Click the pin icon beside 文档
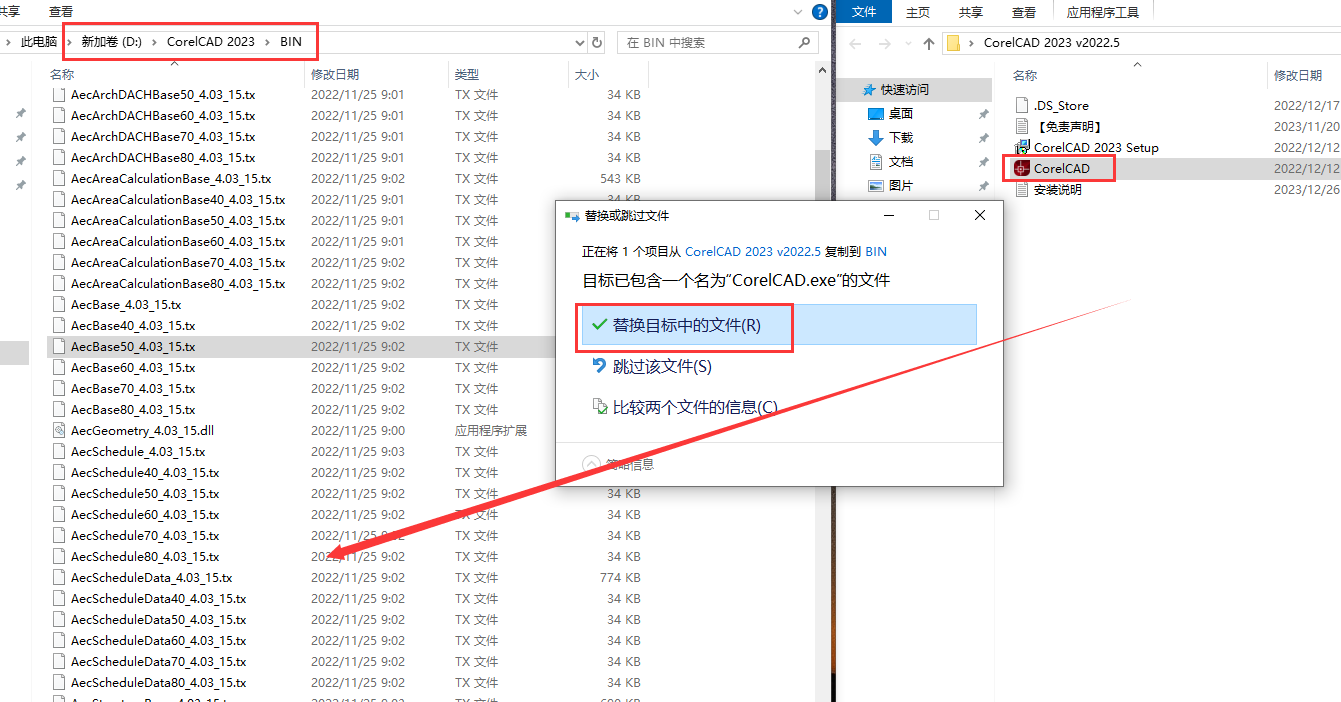The image size is (1341, 702). tap(983, 162)
